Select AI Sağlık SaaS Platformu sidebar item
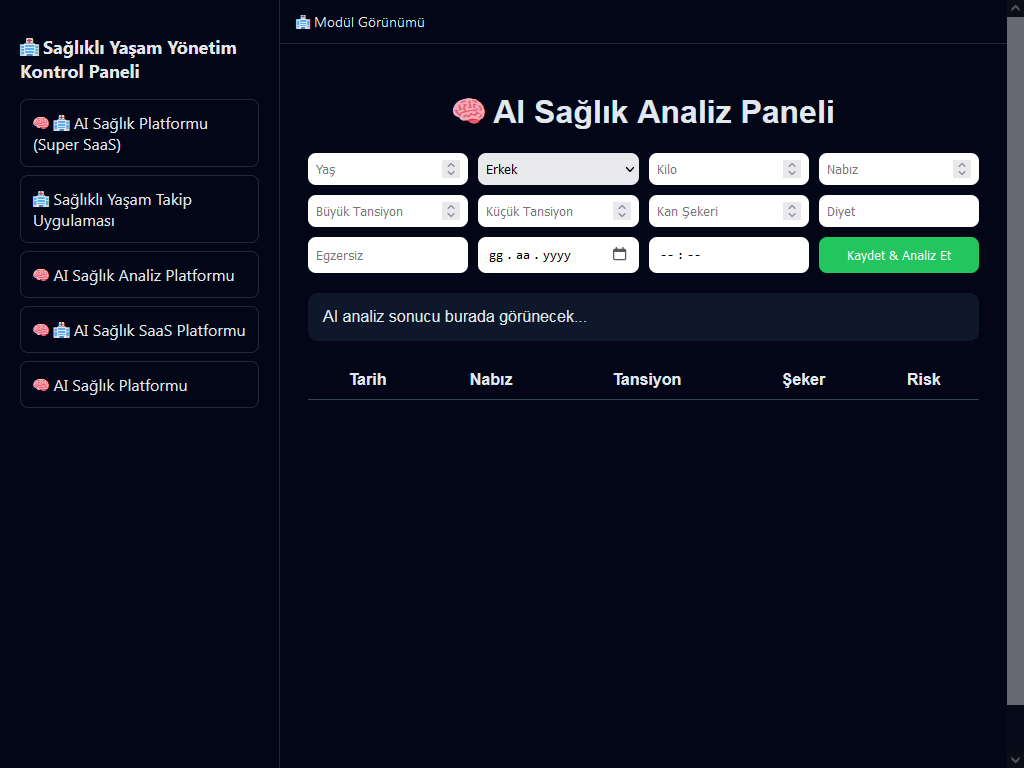Screen dimensions: 1024x768 [139, 330]
